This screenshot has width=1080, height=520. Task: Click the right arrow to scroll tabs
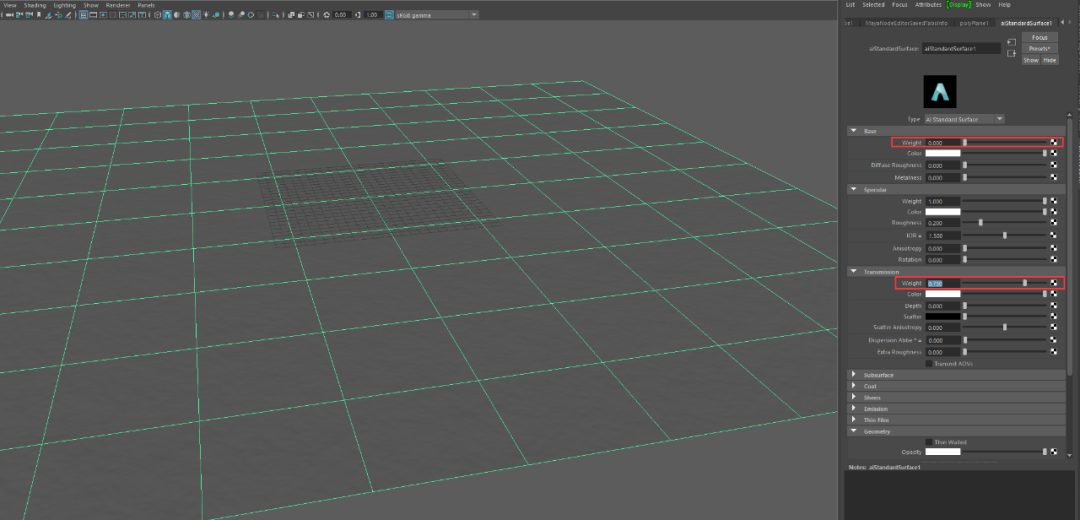pos(1068,23)
